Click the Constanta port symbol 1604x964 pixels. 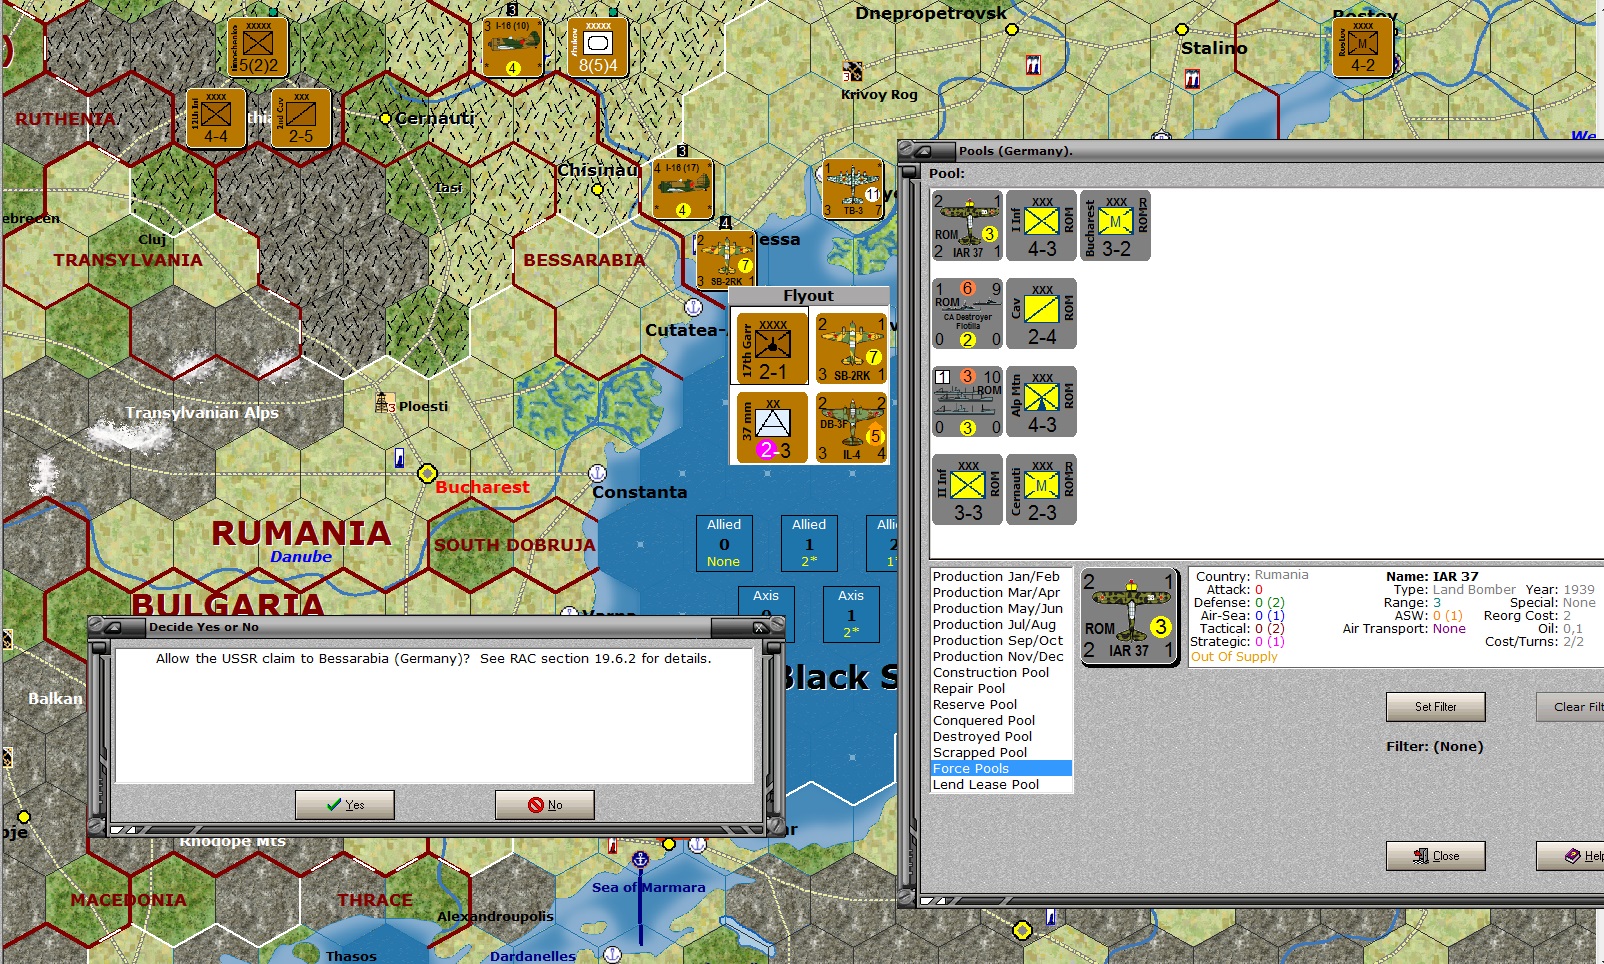(597, 473)
